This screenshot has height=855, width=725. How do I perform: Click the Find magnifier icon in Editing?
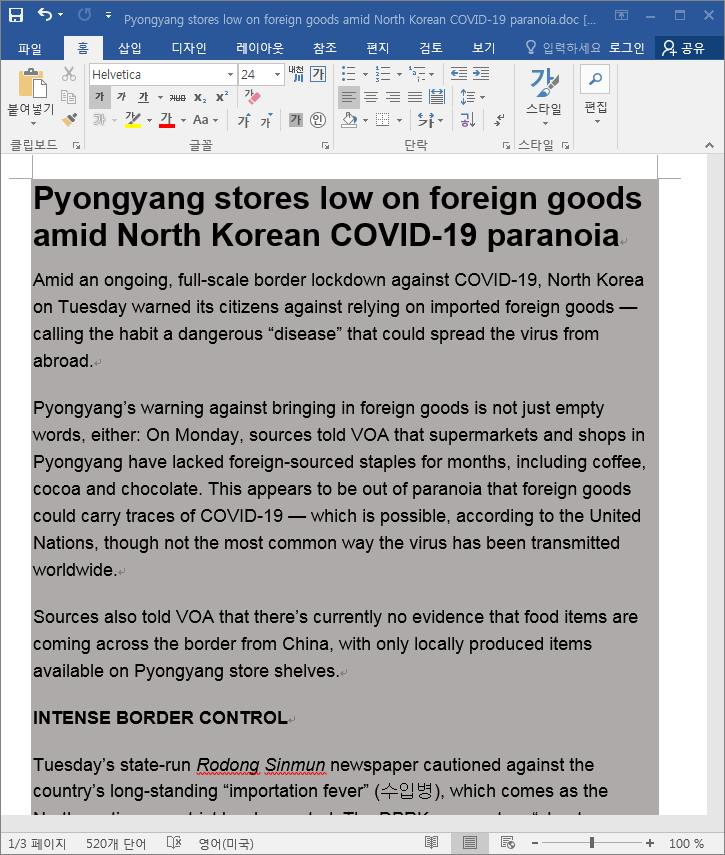[x=595, y=79]
